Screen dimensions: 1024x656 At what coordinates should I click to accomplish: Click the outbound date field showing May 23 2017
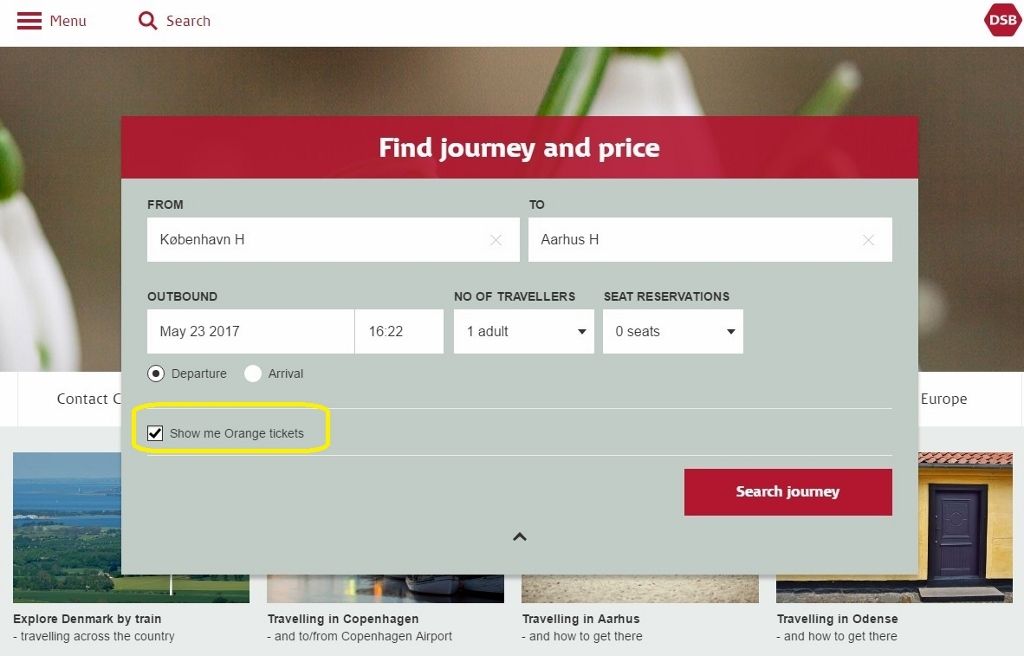[250, 331]
